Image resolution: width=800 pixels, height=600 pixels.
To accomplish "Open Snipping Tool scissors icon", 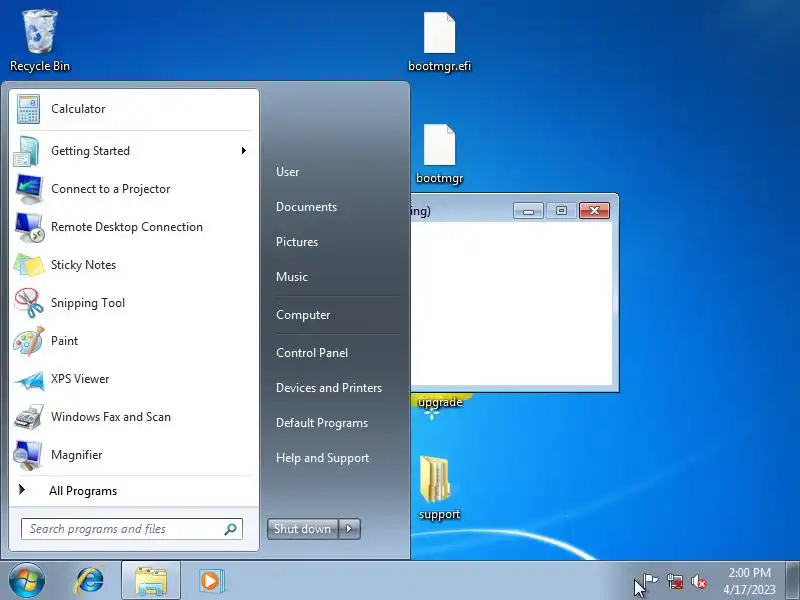I will point(29,303).
